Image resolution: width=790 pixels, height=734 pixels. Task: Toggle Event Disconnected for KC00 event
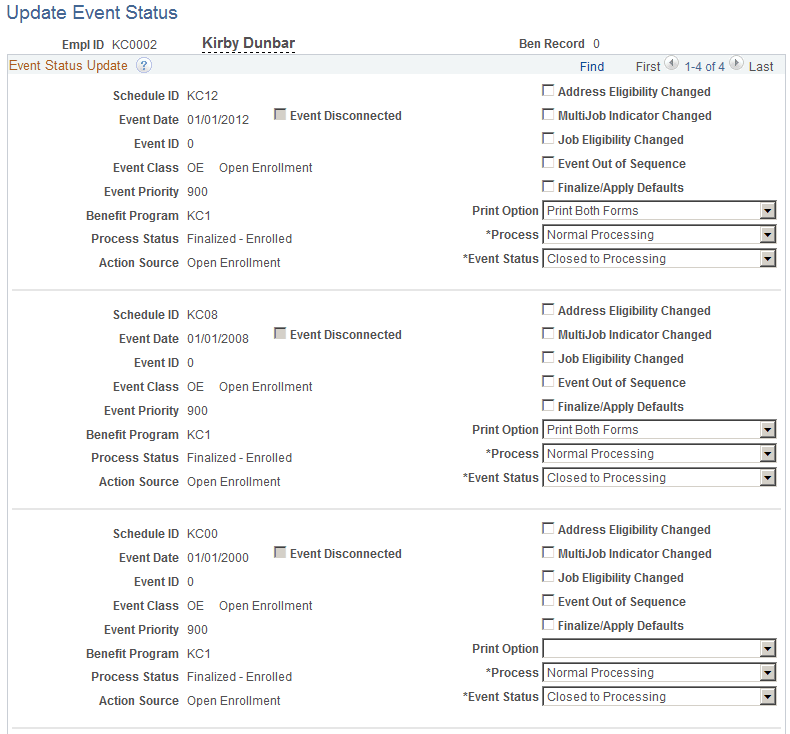[x=280, y=553]
